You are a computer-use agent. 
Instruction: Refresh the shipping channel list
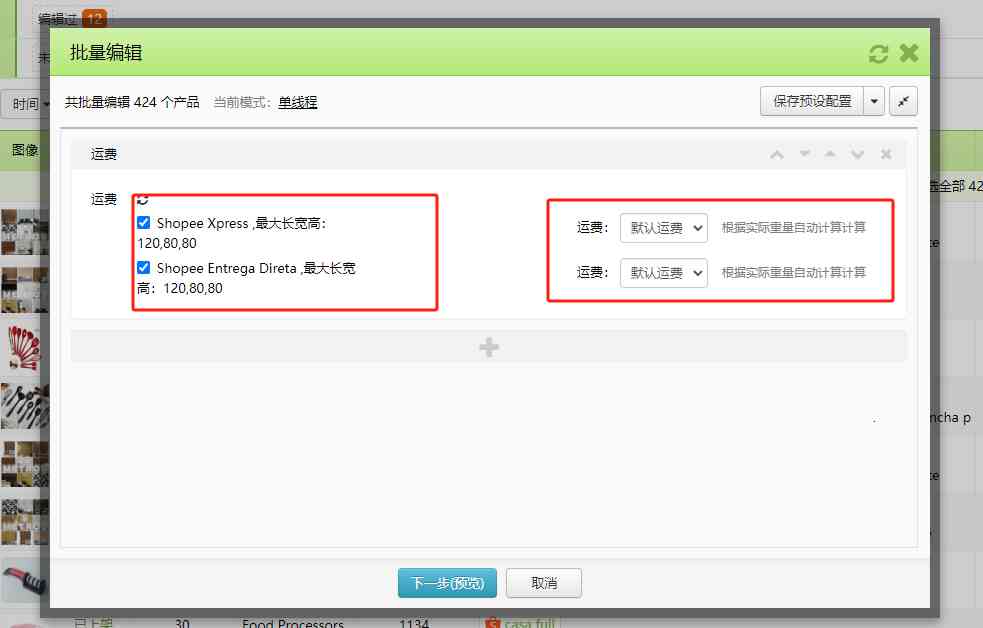[x=141, y=200]
